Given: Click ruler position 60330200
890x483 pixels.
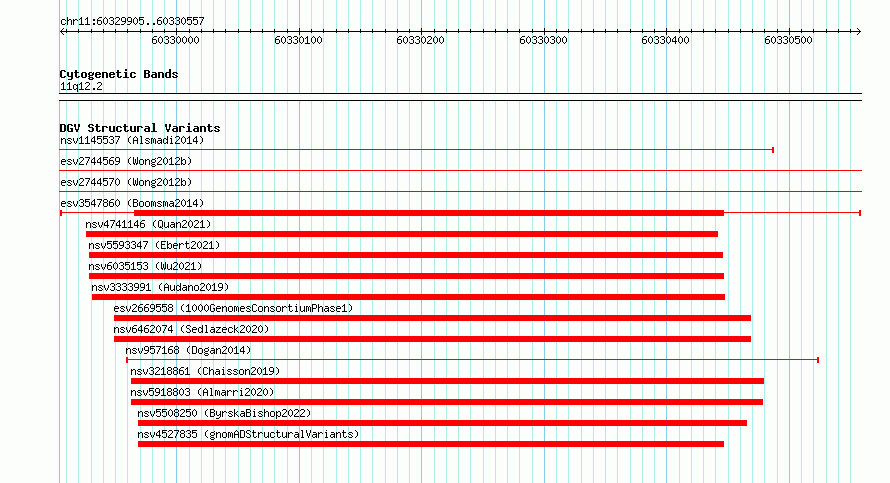Looking at the screenshot, I should pos(421,40).
